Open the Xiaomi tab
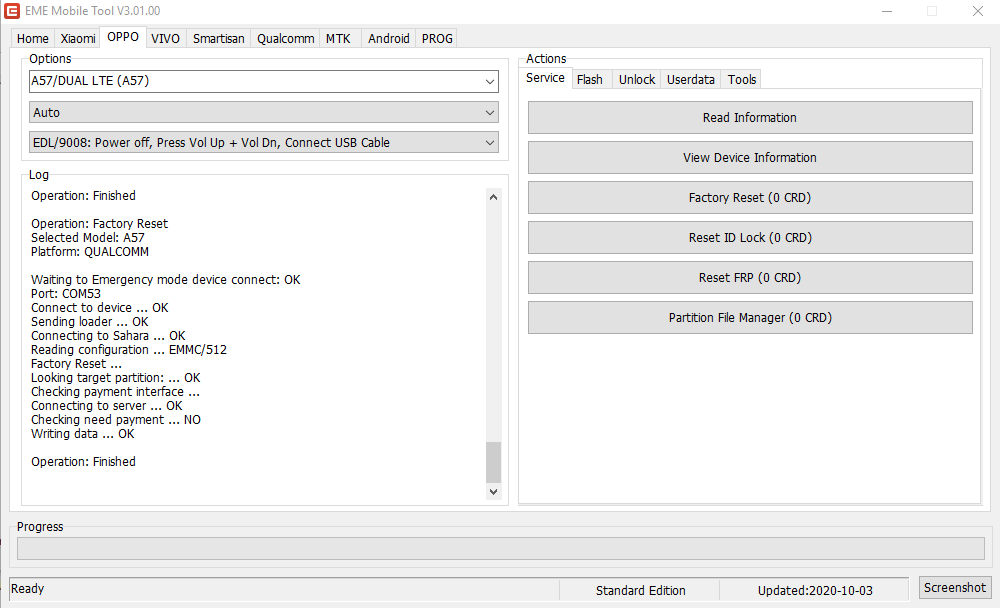The image size is (1000, 608). (78, 38)
